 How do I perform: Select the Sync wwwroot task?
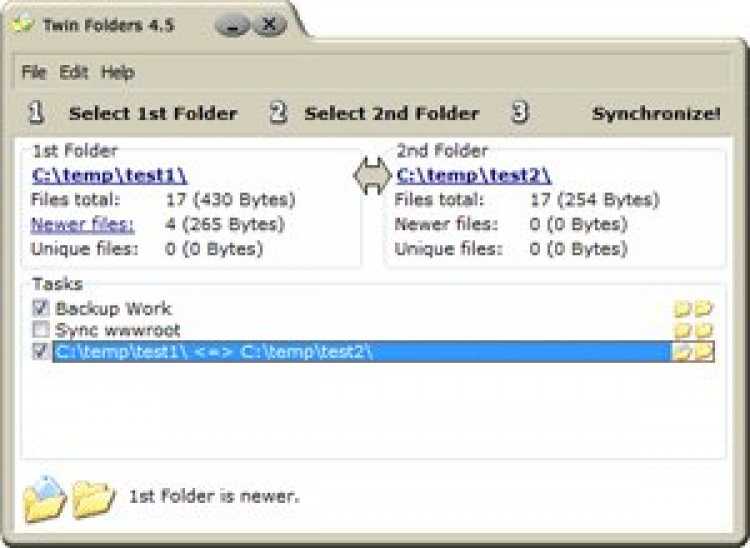tap(118, 330)
